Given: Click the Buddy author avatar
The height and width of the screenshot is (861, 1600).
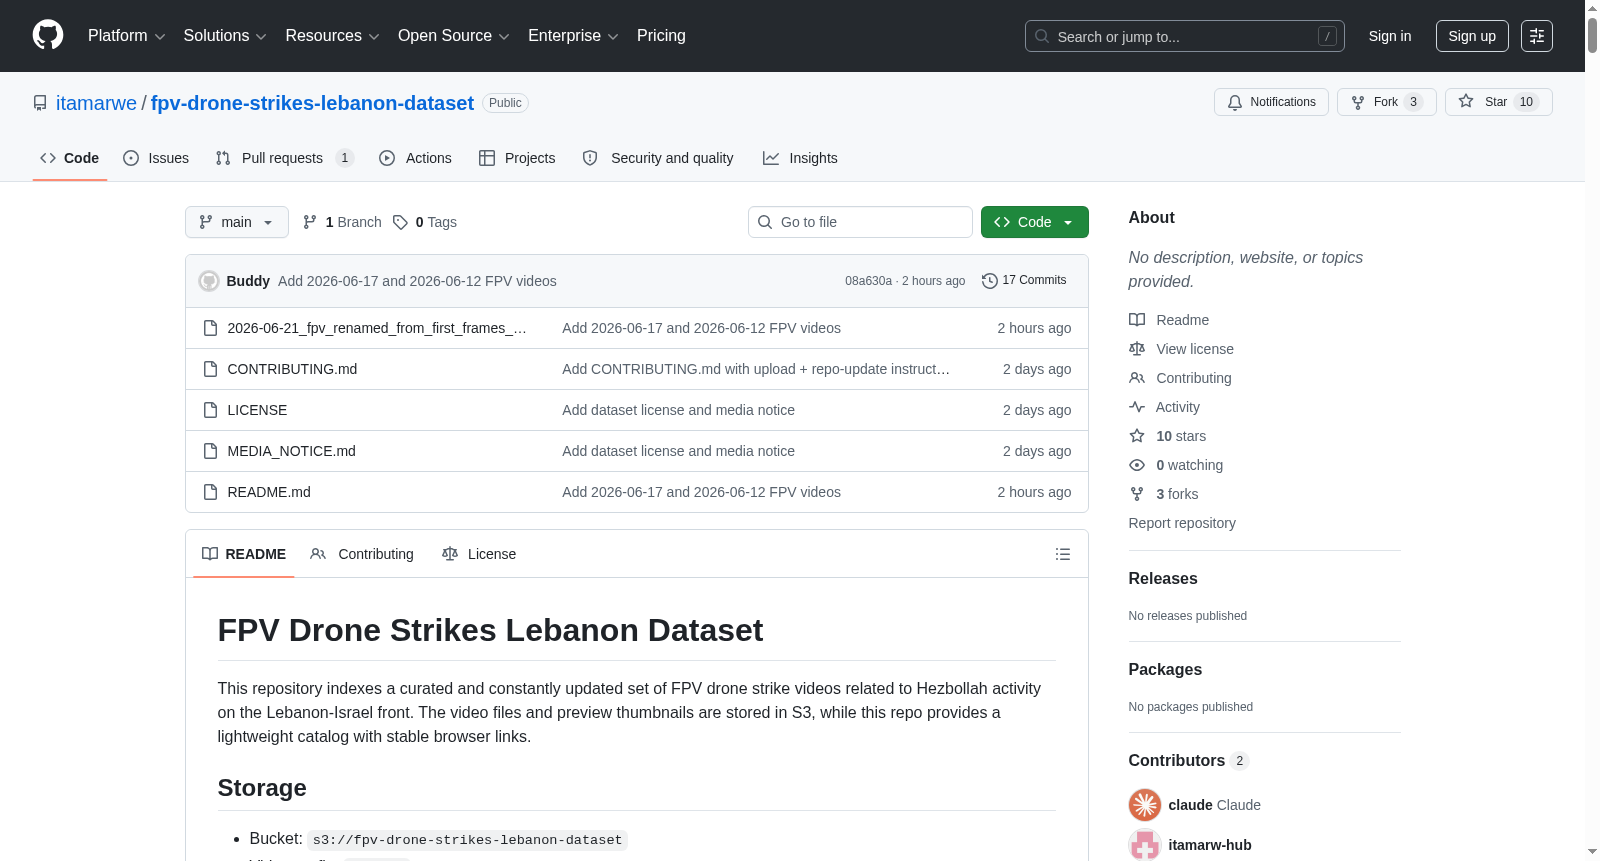Looking at the screenshot, I should [209, 281].
